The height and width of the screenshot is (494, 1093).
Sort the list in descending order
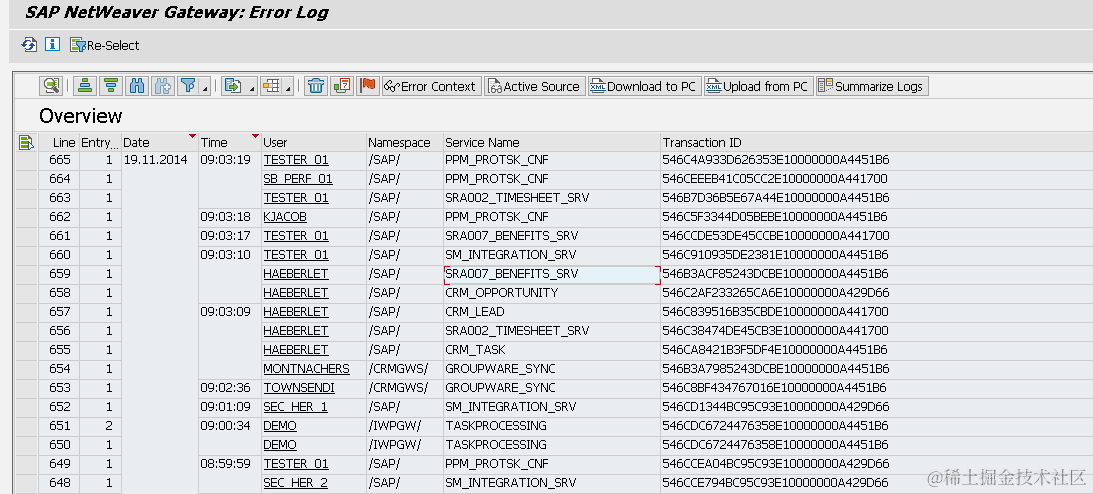[x=110, y=86]
